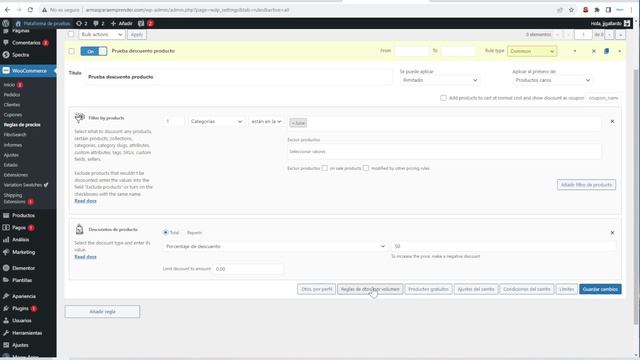Click Reglas de dtos. por volumen button

(x=370, y=289)
